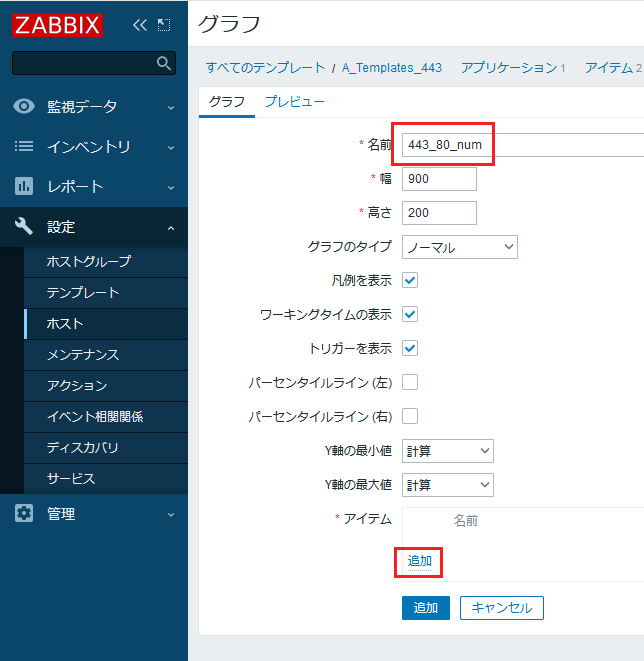Uncheck 凡例を表示 checkbox
The width and height of the screenshot is (644, 661).
pyautogui.click(x=410, y=280)
